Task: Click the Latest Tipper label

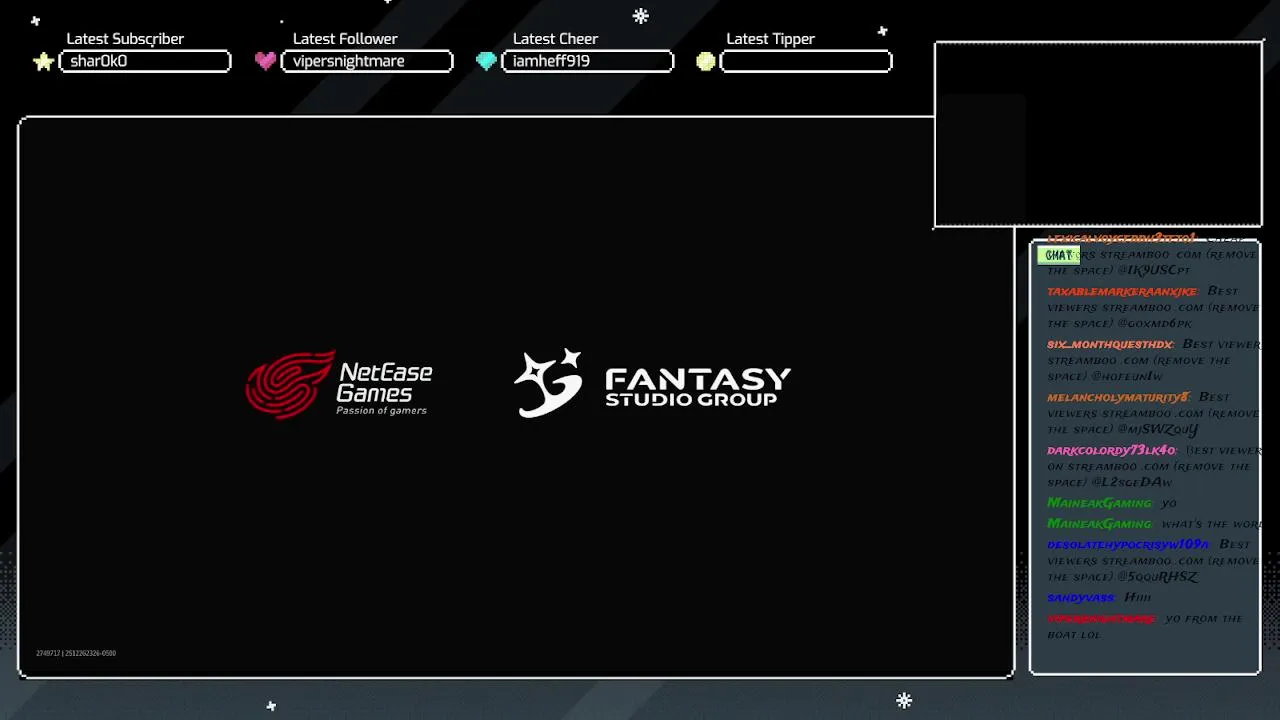Action: [x=770, y=39]
